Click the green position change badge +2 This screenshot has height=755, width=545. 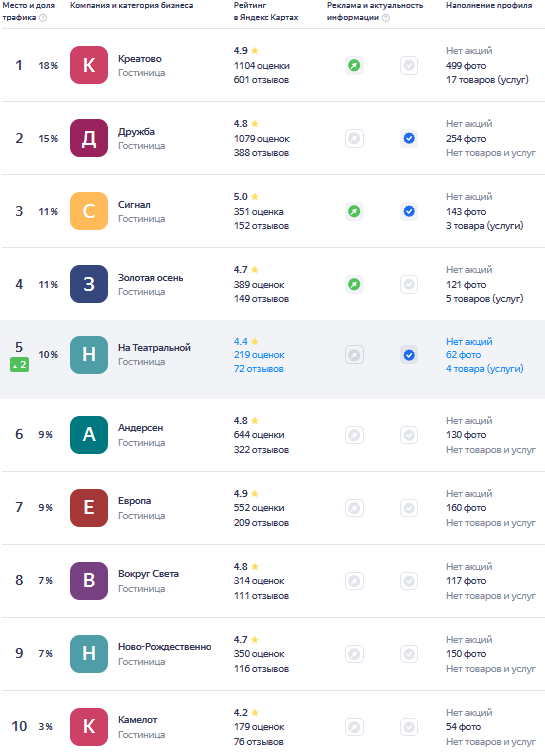(x=19, y=365)
